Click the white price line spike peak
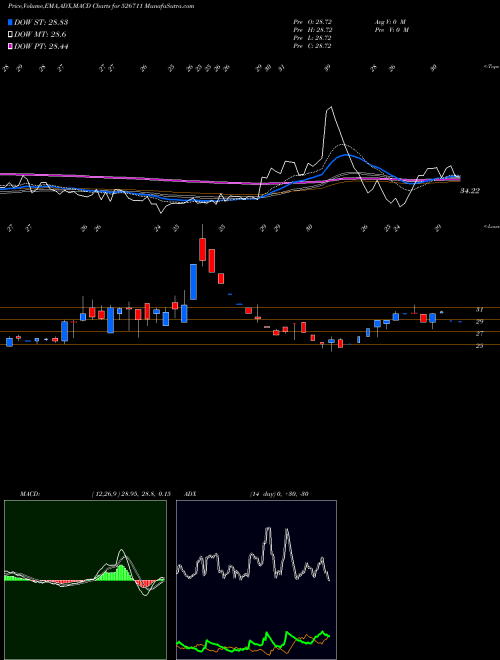The width and height of the screenshot is (500, 660). coord(330,108)
